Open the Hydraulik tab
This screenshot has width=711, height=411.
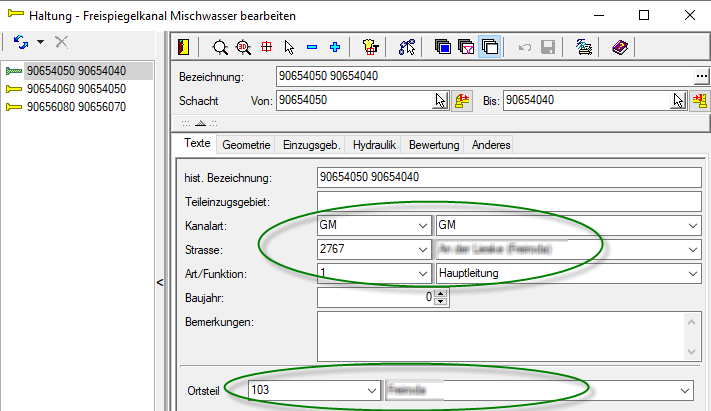pyautogui.click(x=375, y=145)
